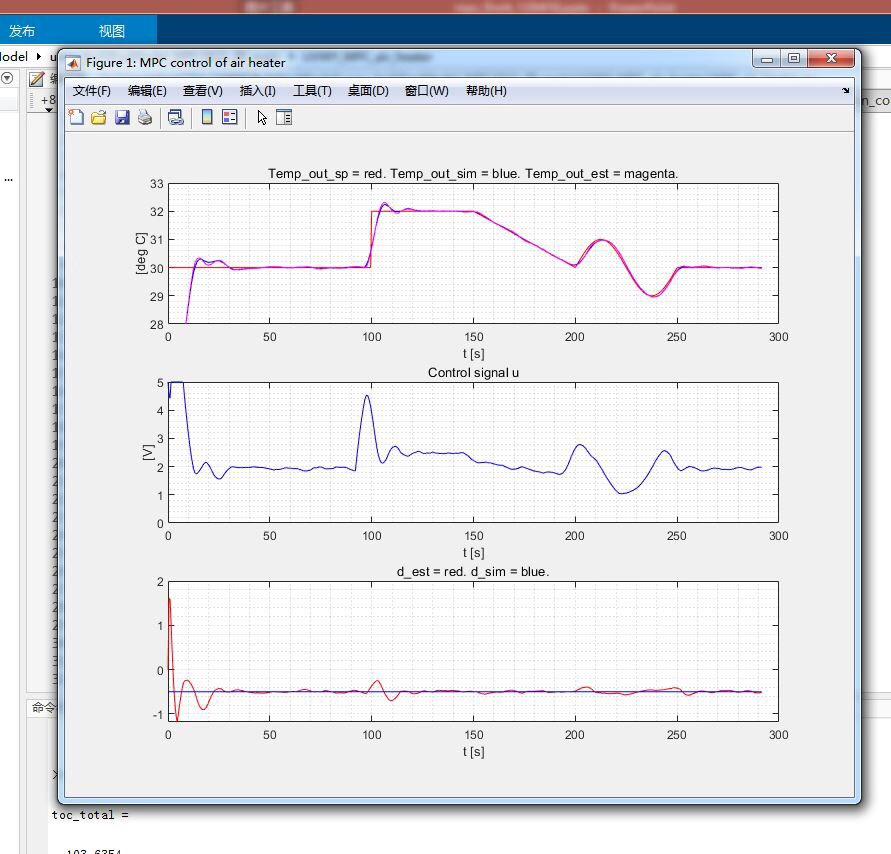Close the Figure 1 window
This screenshot has height=854, width=891.
click(831, 59)
